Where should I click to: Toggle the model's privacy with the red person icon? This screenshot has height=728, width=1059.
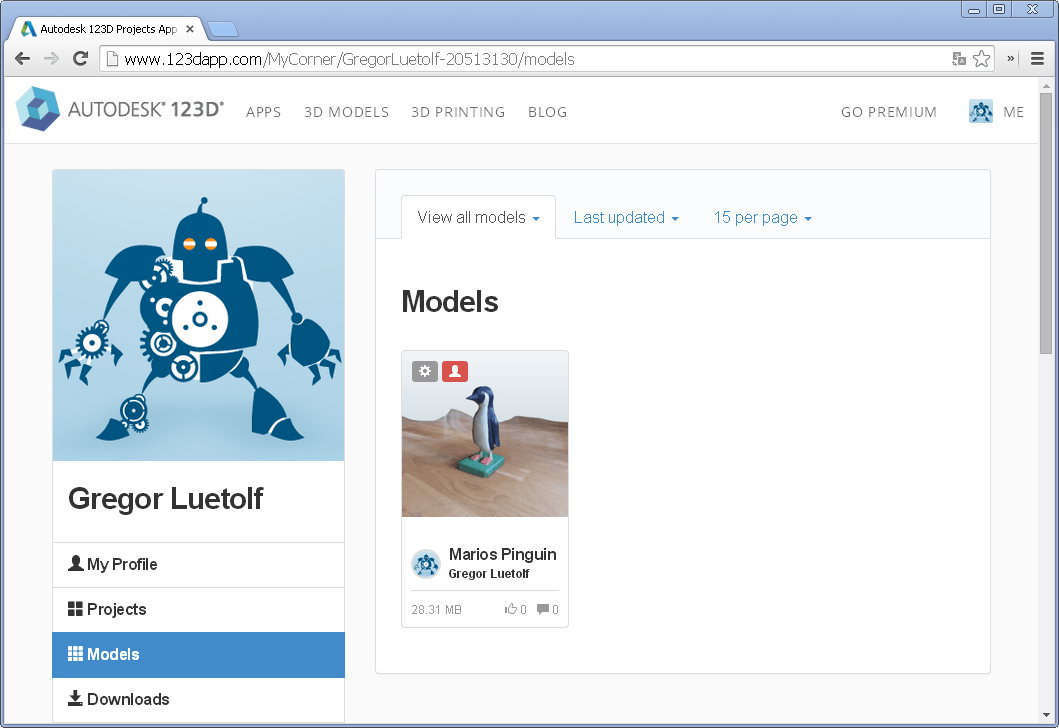point(455,371)
